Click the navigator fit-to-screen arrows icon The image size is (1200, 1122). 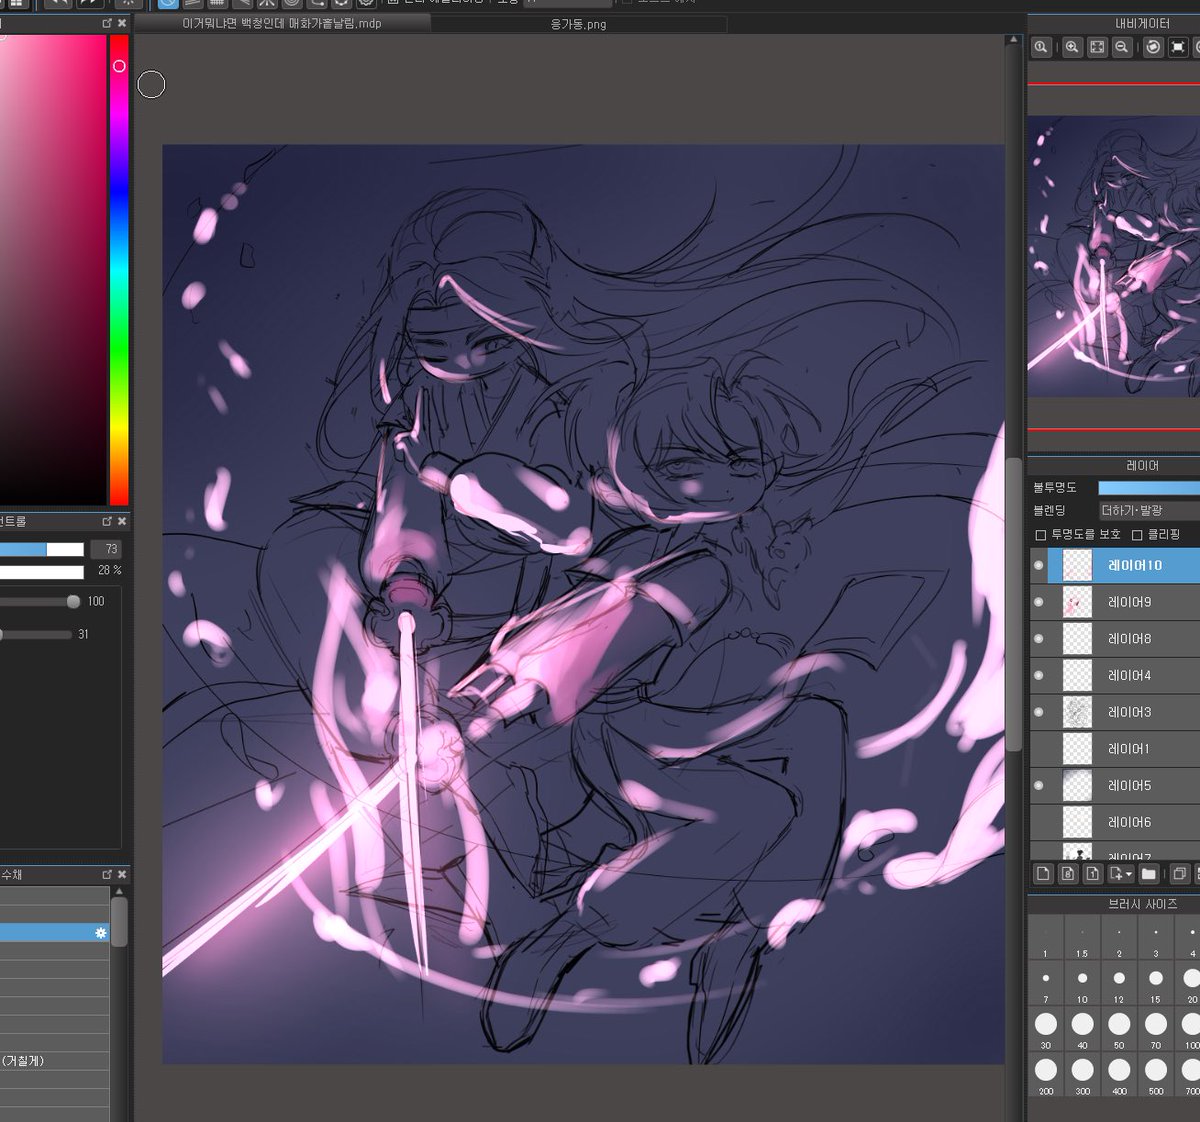1097,47
